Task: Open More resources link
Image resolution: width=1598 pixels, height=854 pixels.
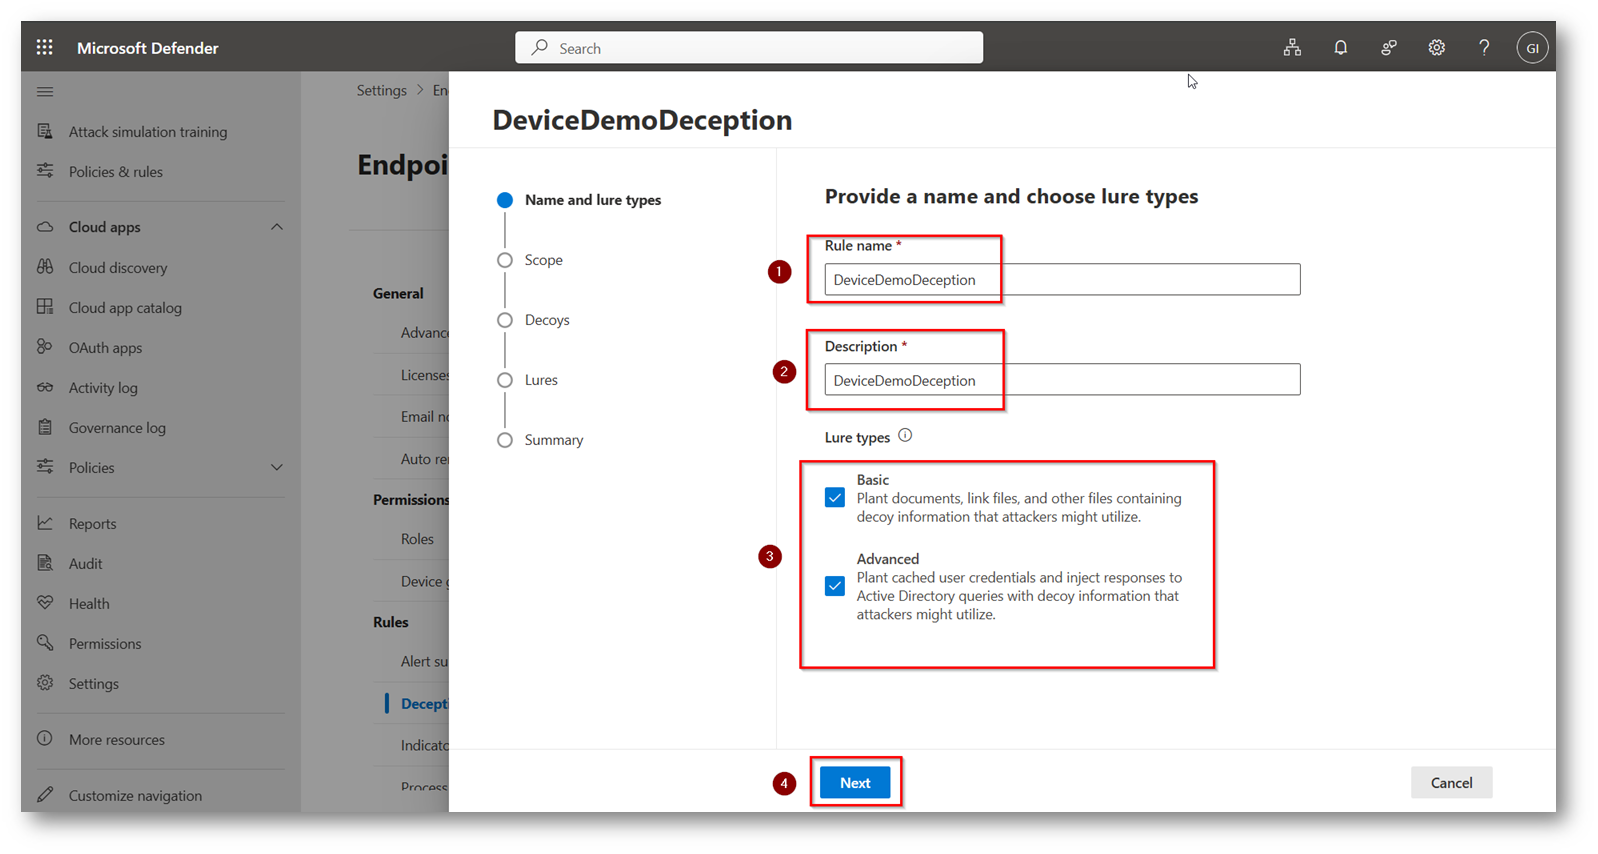Action: tap(117, 739)
